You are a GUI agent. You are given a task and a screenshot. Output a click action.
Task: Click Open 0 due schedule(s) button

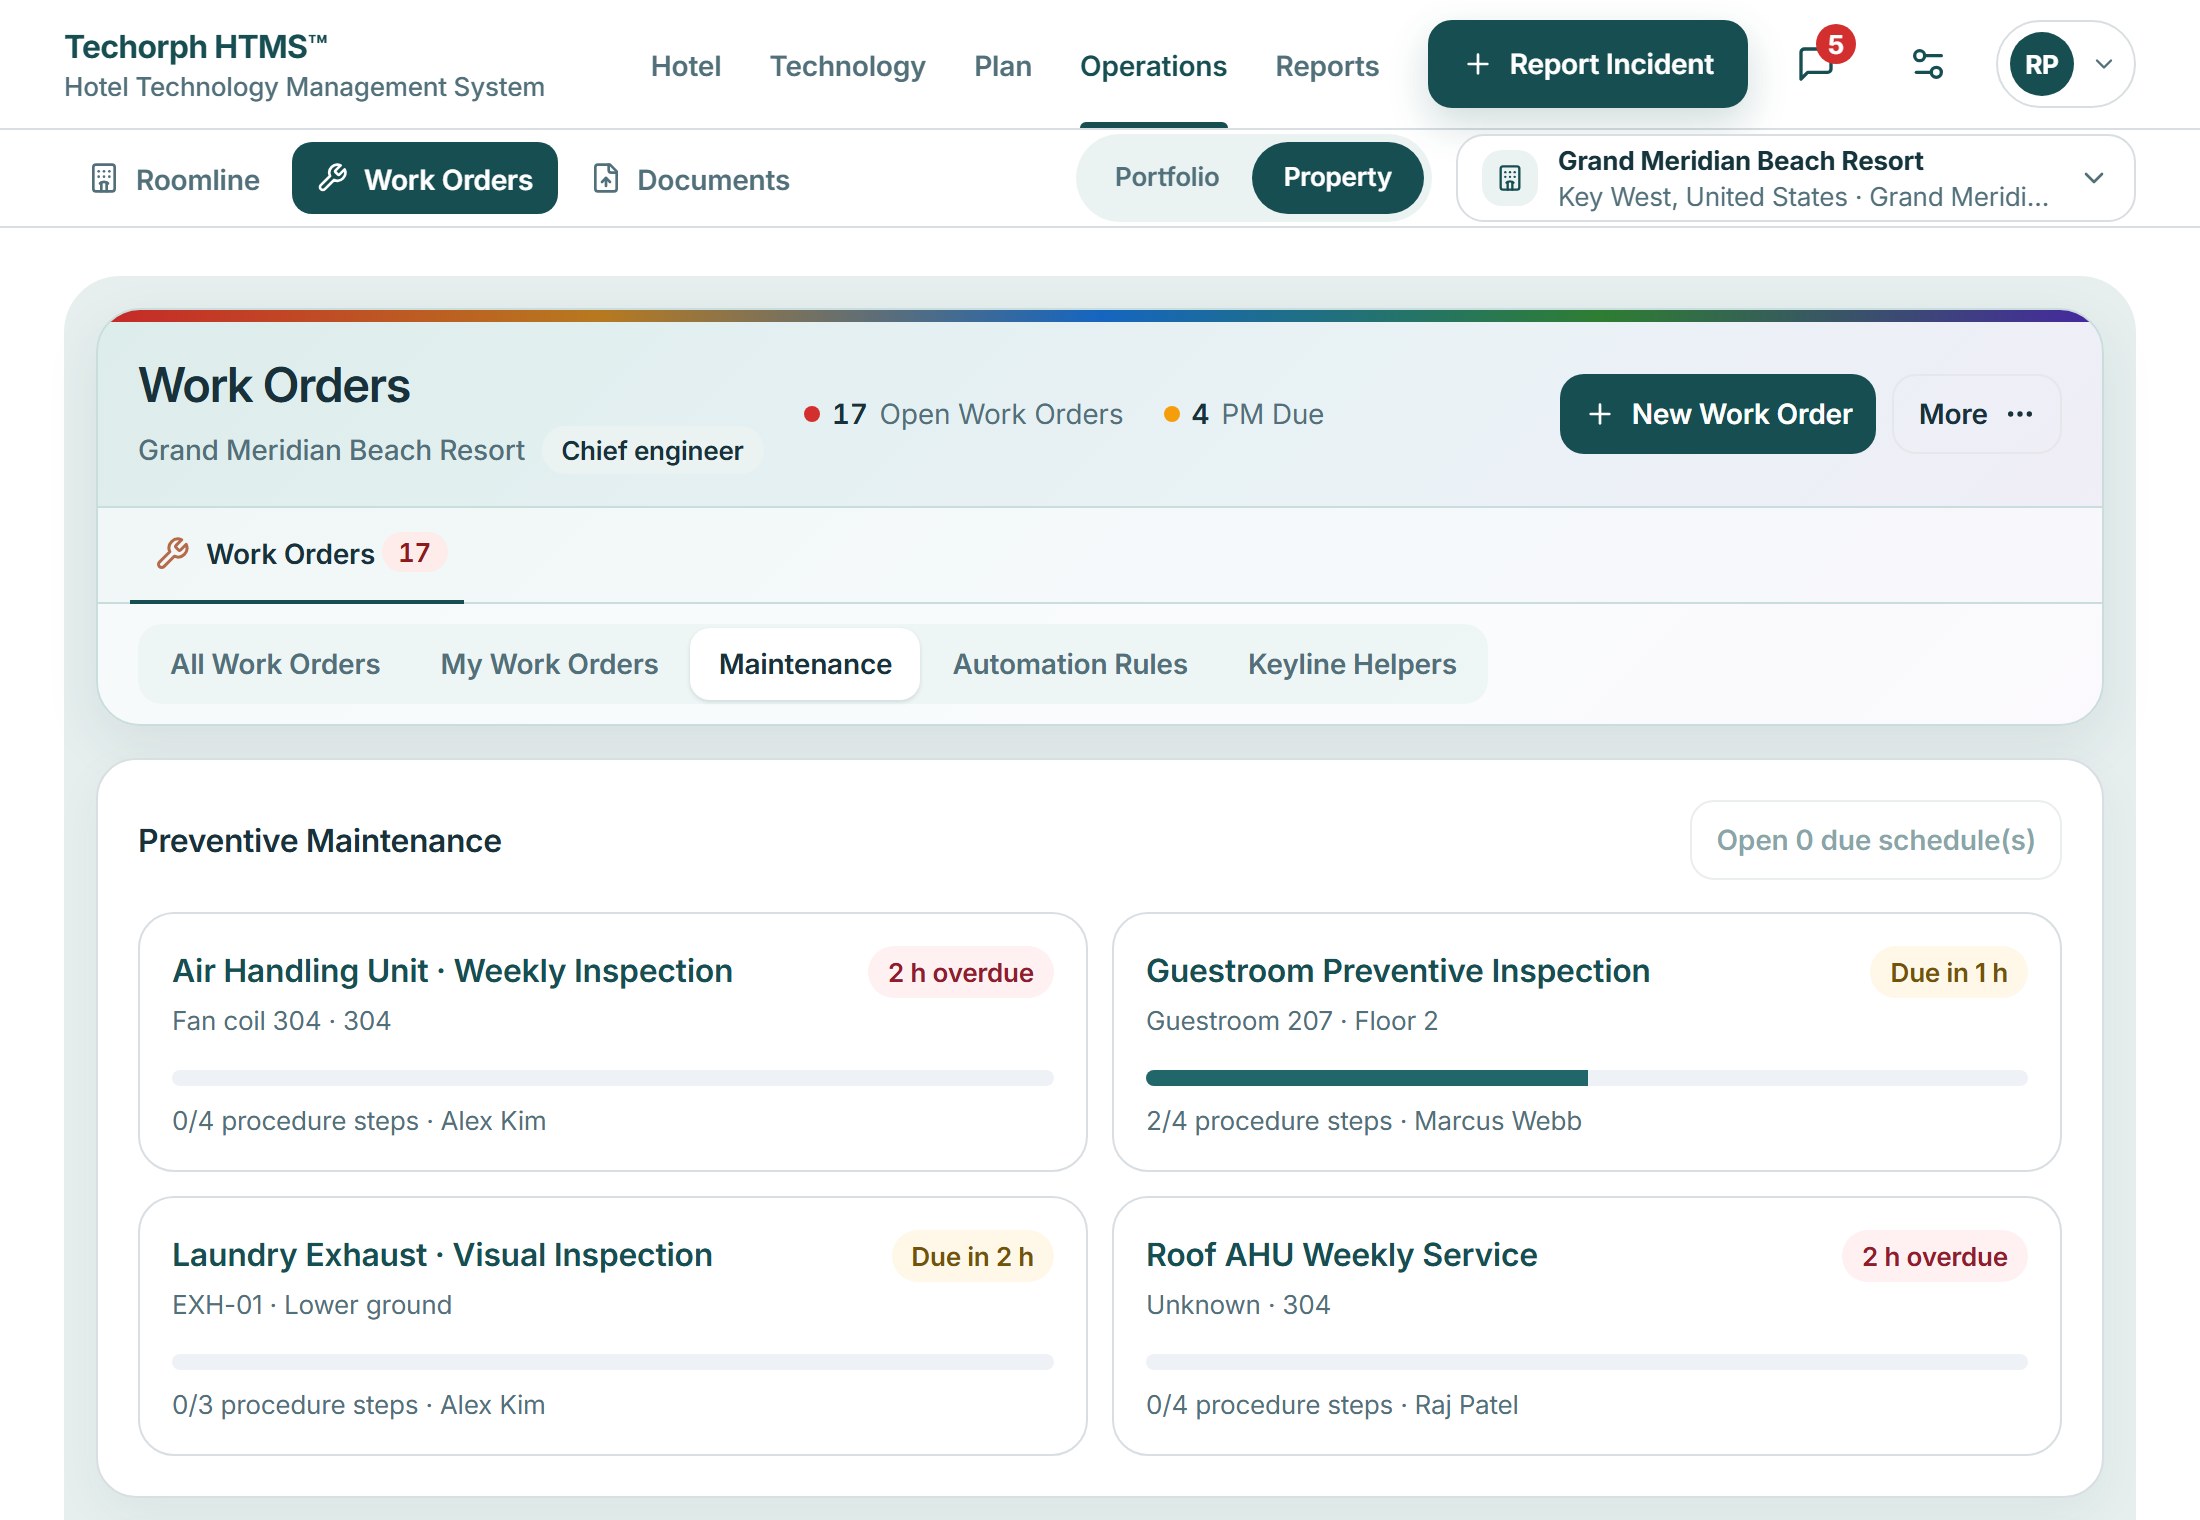[x=1875, y=840]
